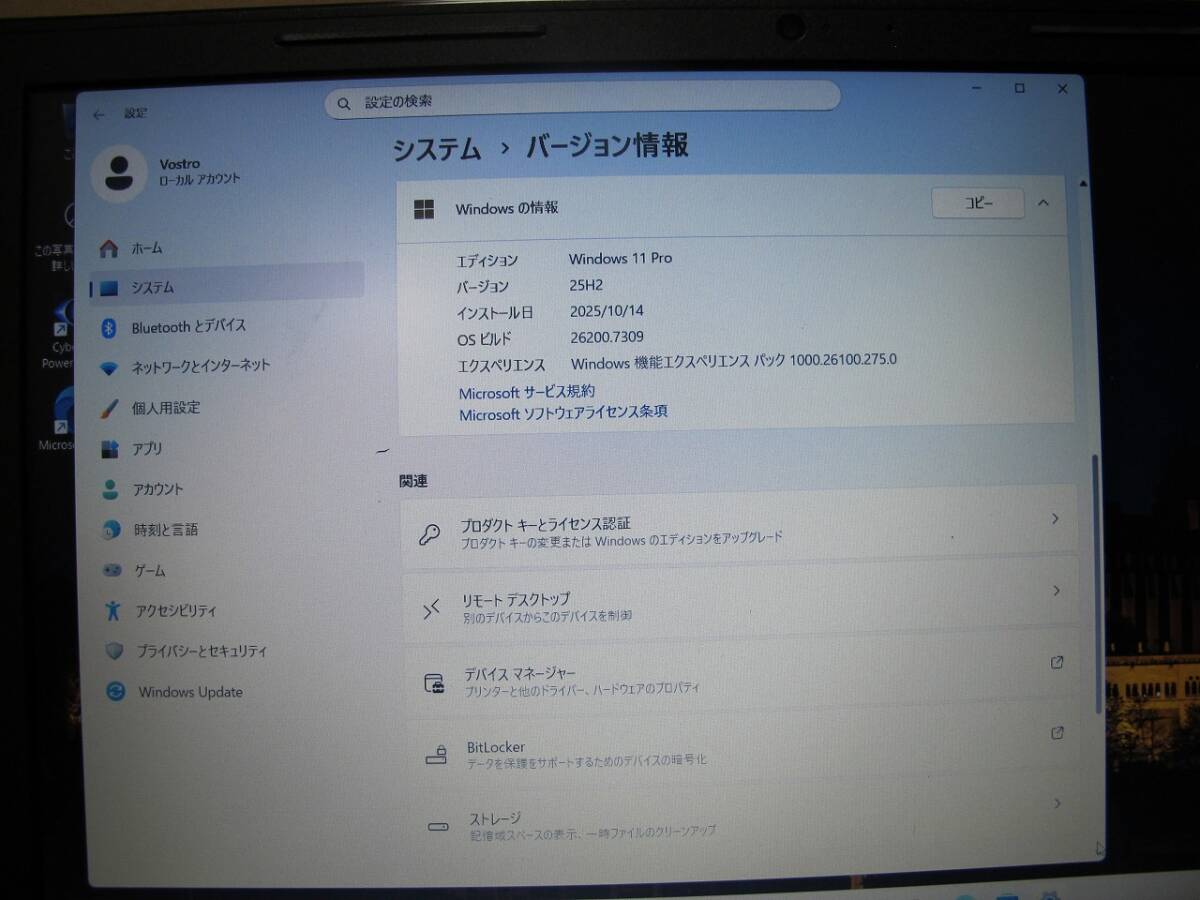Click the リモート デスクトップ arrows icon
This screenshot has height=900, width=1200.
coord(431,609)
